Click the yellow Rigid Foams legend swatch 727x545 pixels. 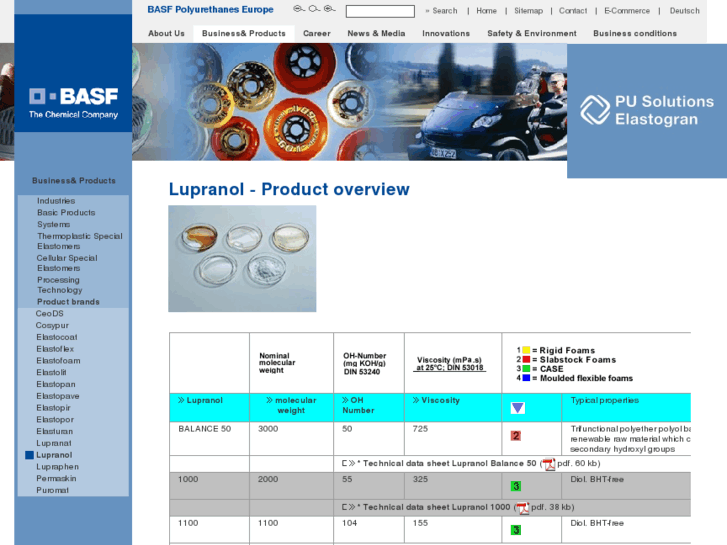pyautogui.click(x=526, y=350)
